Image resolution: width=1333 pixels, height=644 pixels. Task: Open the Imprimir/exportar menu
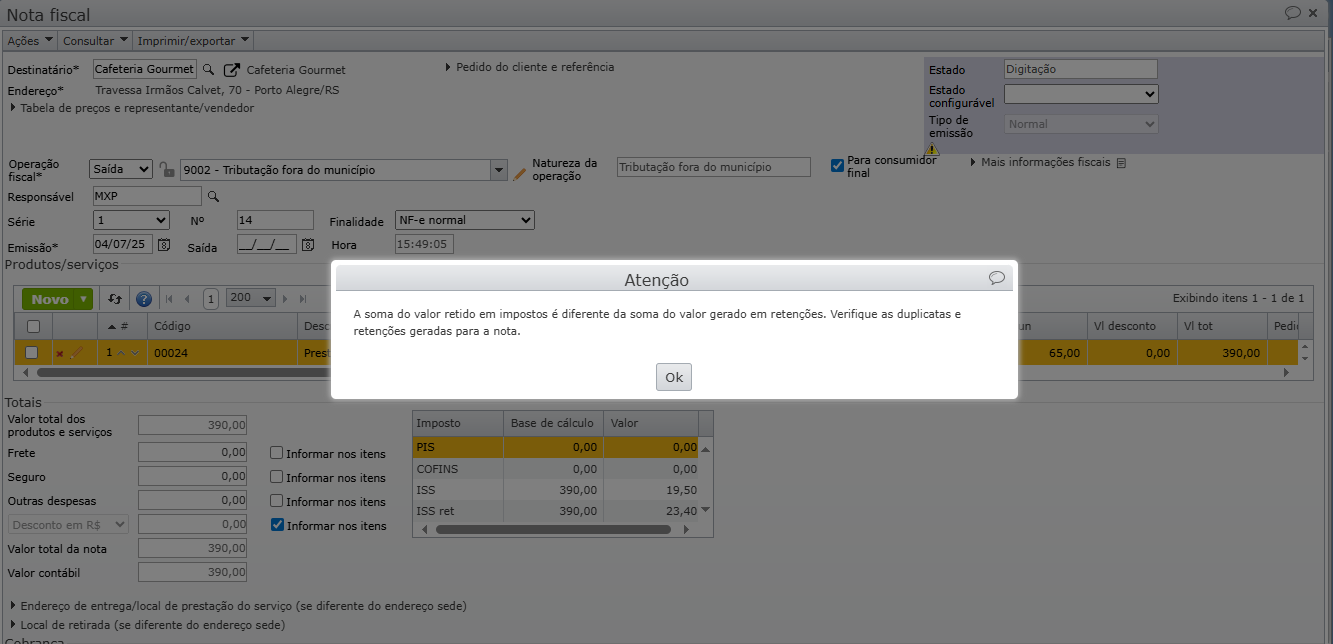point(193,41)
